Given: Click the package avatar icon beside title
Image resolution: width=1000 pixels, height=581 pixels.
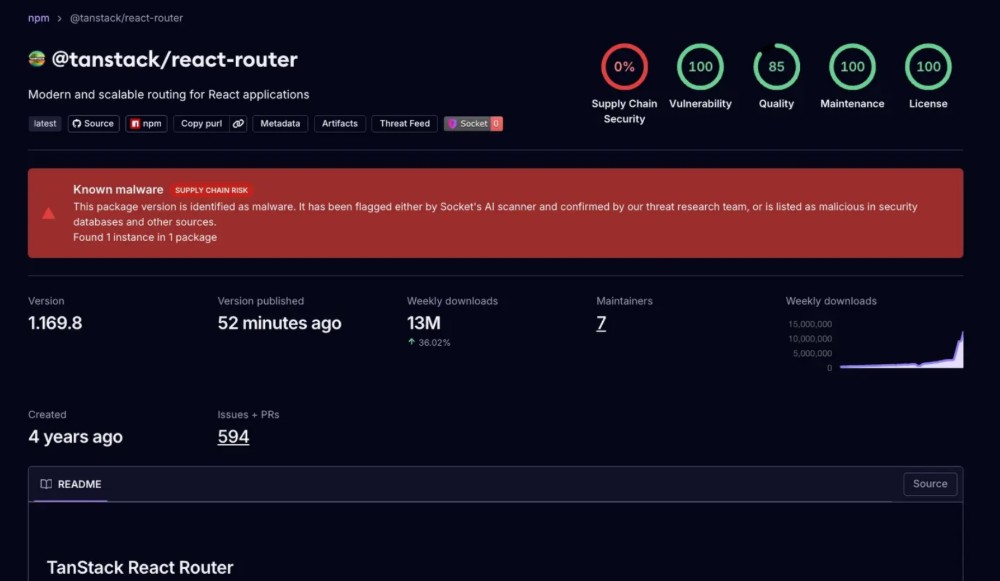Looking at the screenshot, I should click(x=37, y=59).
